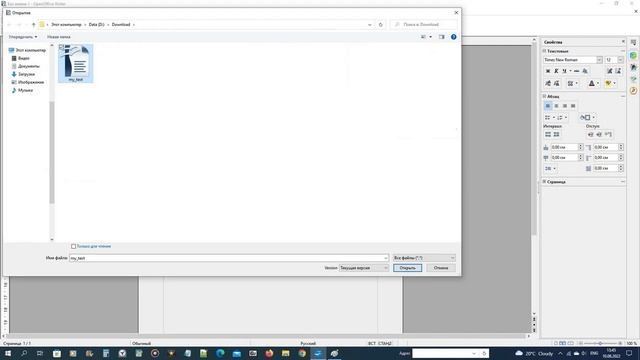Screen dimensions: 640x360
Task: Open sidebar Properties deck icon
Action: [x=633, y=56]
